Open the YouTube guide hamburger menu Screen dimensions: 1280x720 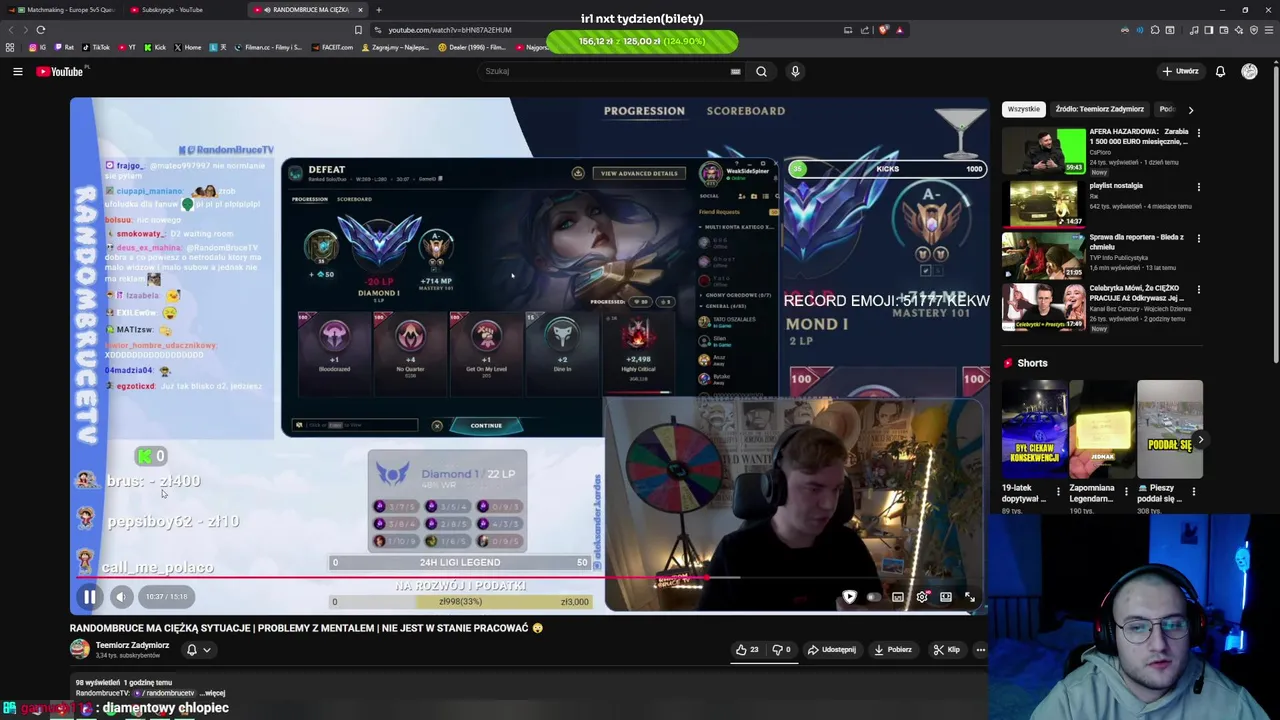17,71
